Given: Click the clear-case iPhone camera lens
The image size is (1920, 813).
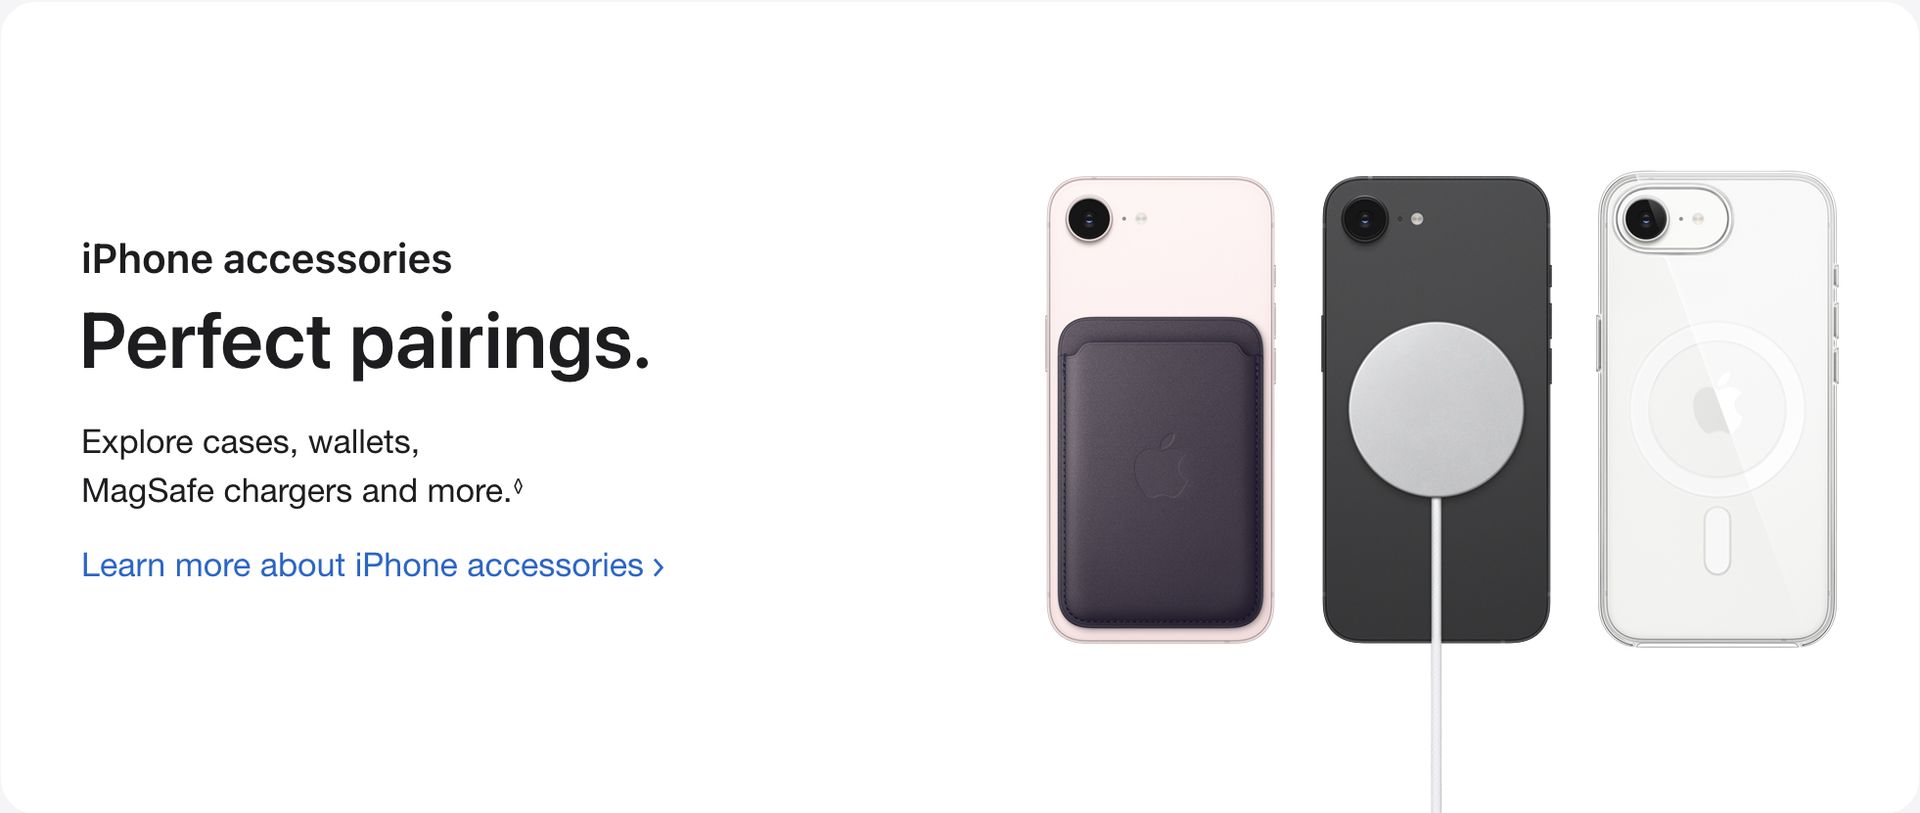Looking at the screenshot, I should pos(1645,218).
